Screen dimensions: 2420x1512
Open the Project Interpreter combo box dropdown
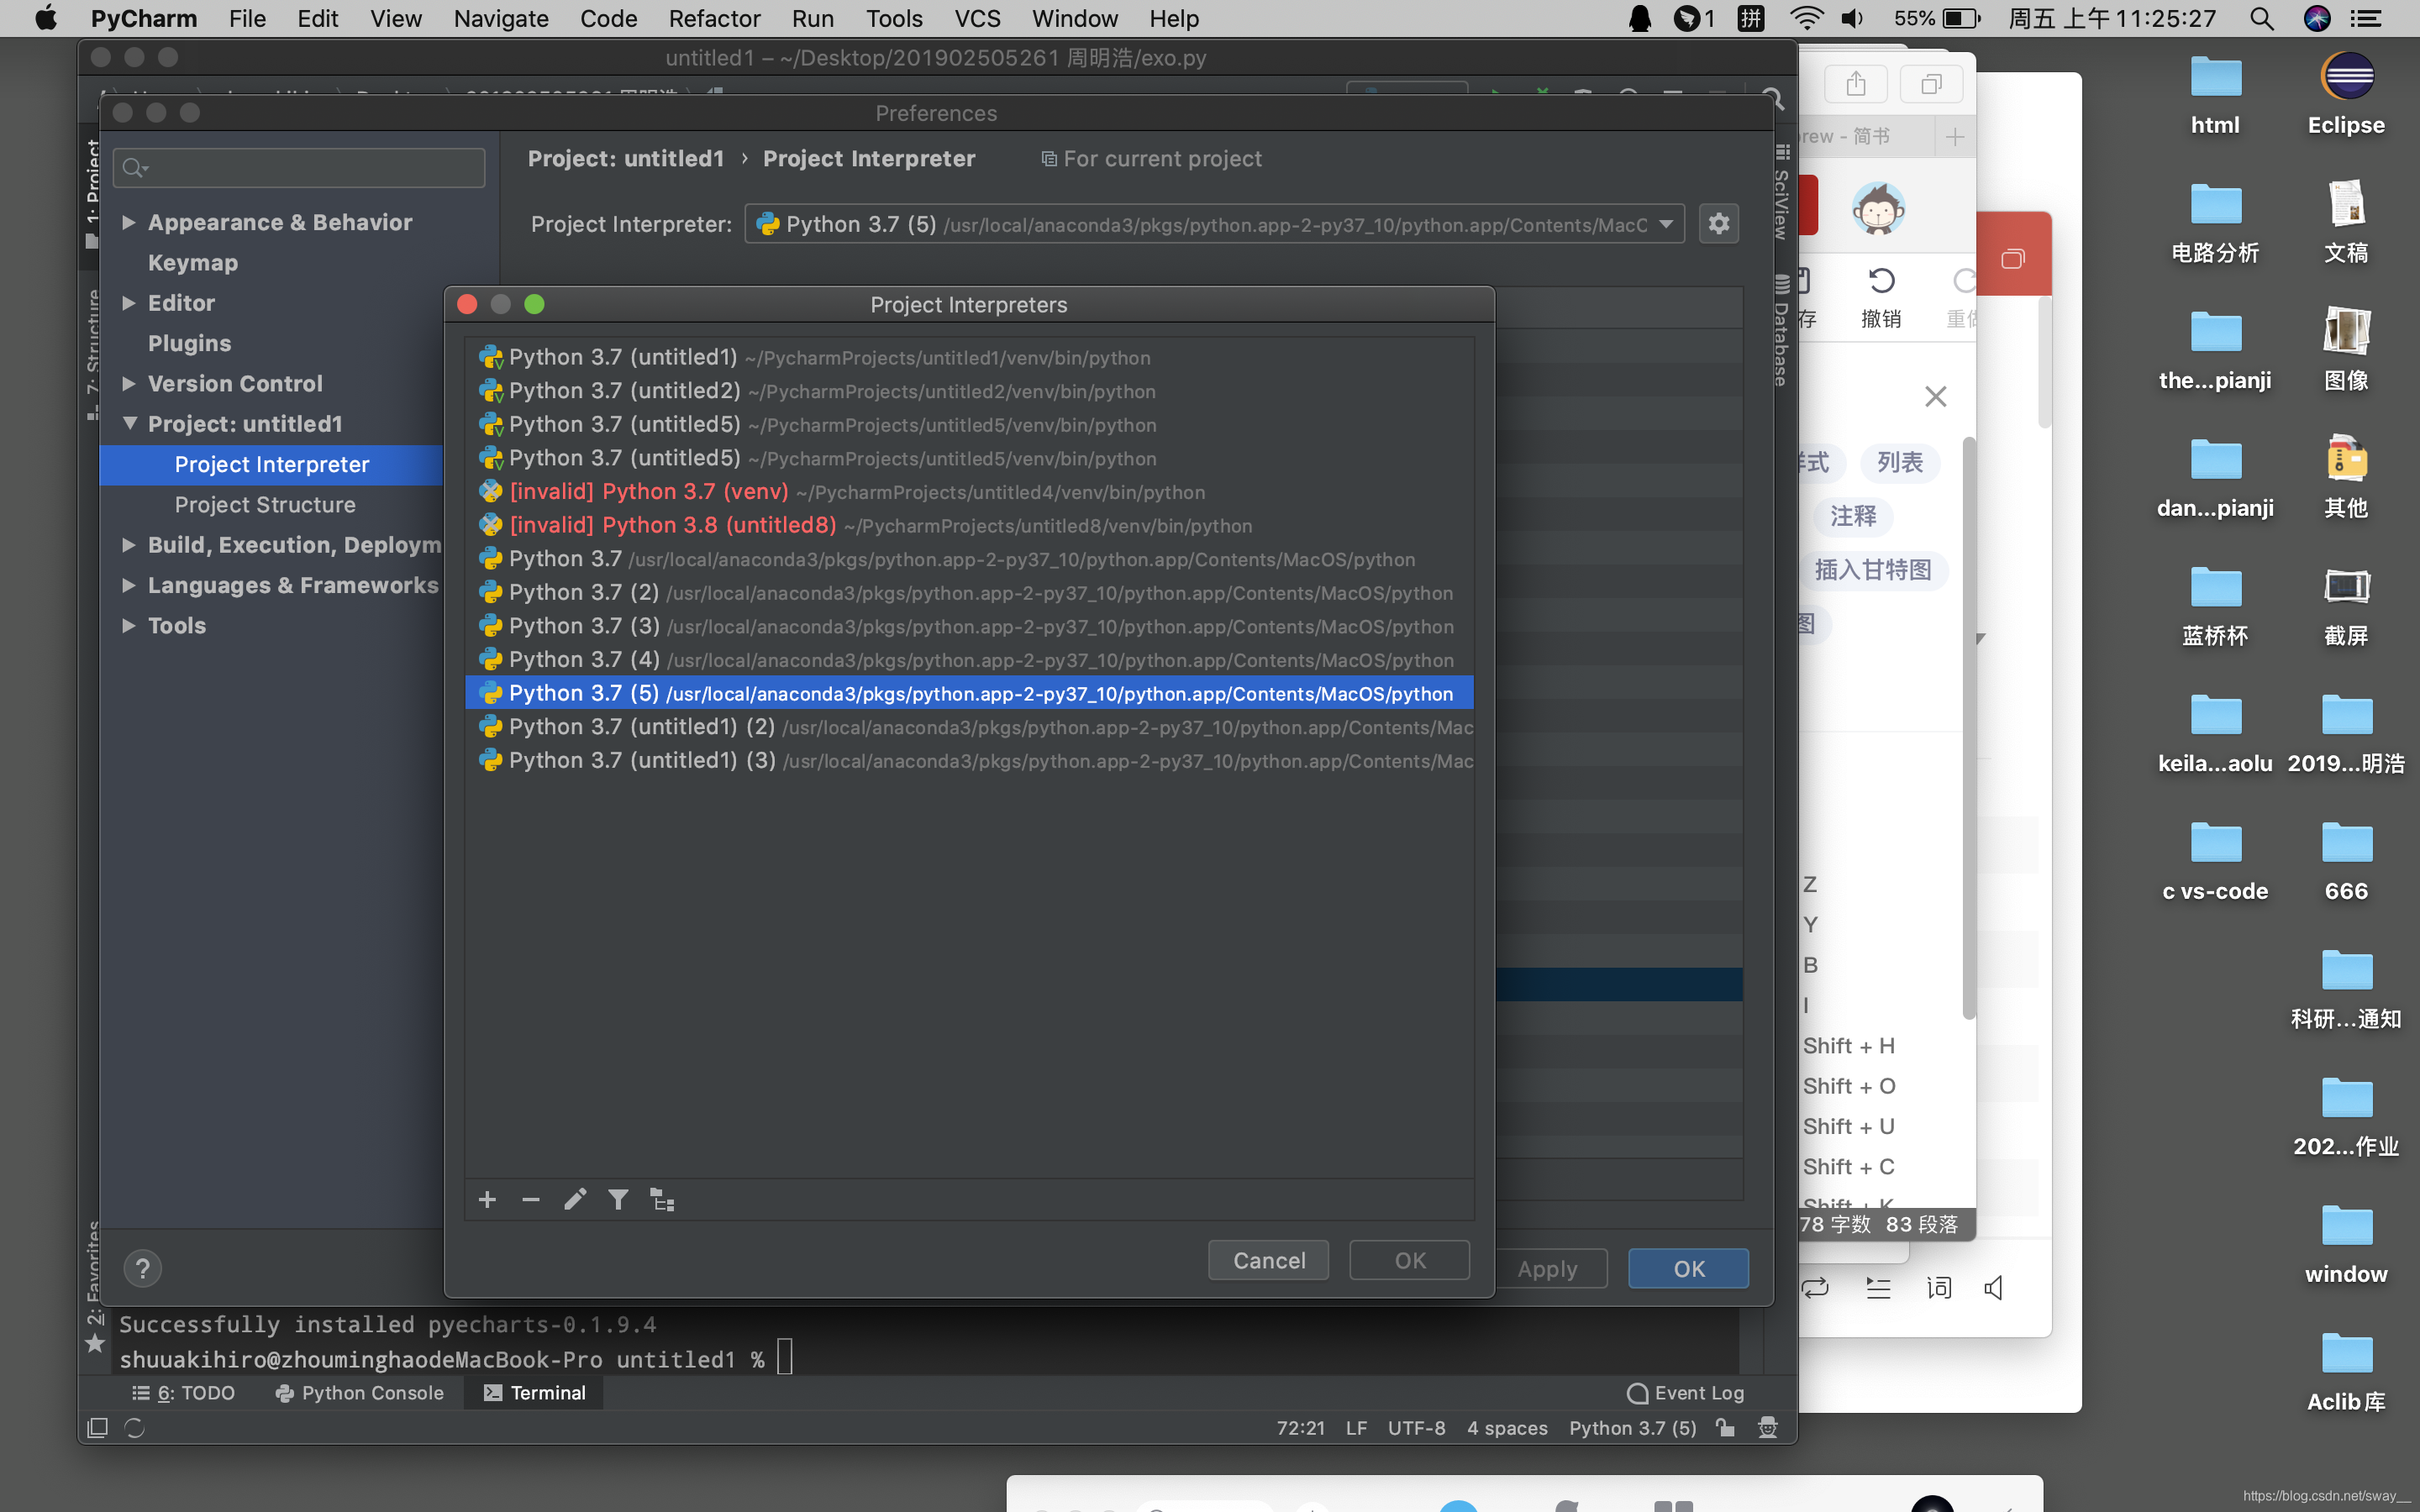pos(1666,224)
